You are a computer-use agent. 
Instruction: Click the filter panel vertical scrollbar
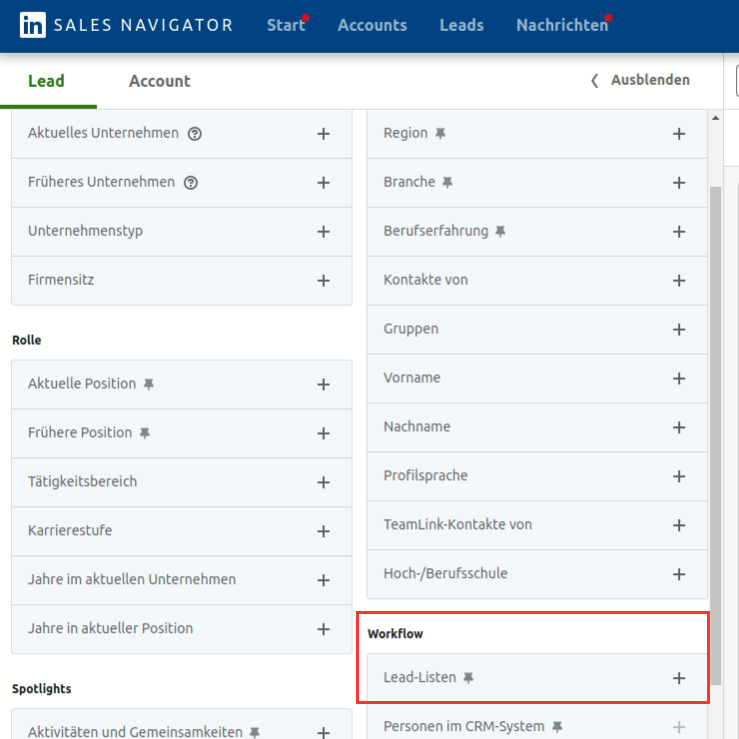(715, 400)
